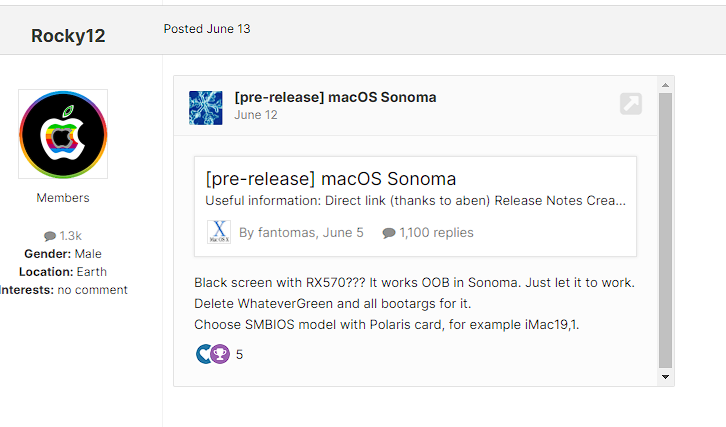Click the June 12 quote date
The height and width of the screenshot is (427, 726).
256,115
